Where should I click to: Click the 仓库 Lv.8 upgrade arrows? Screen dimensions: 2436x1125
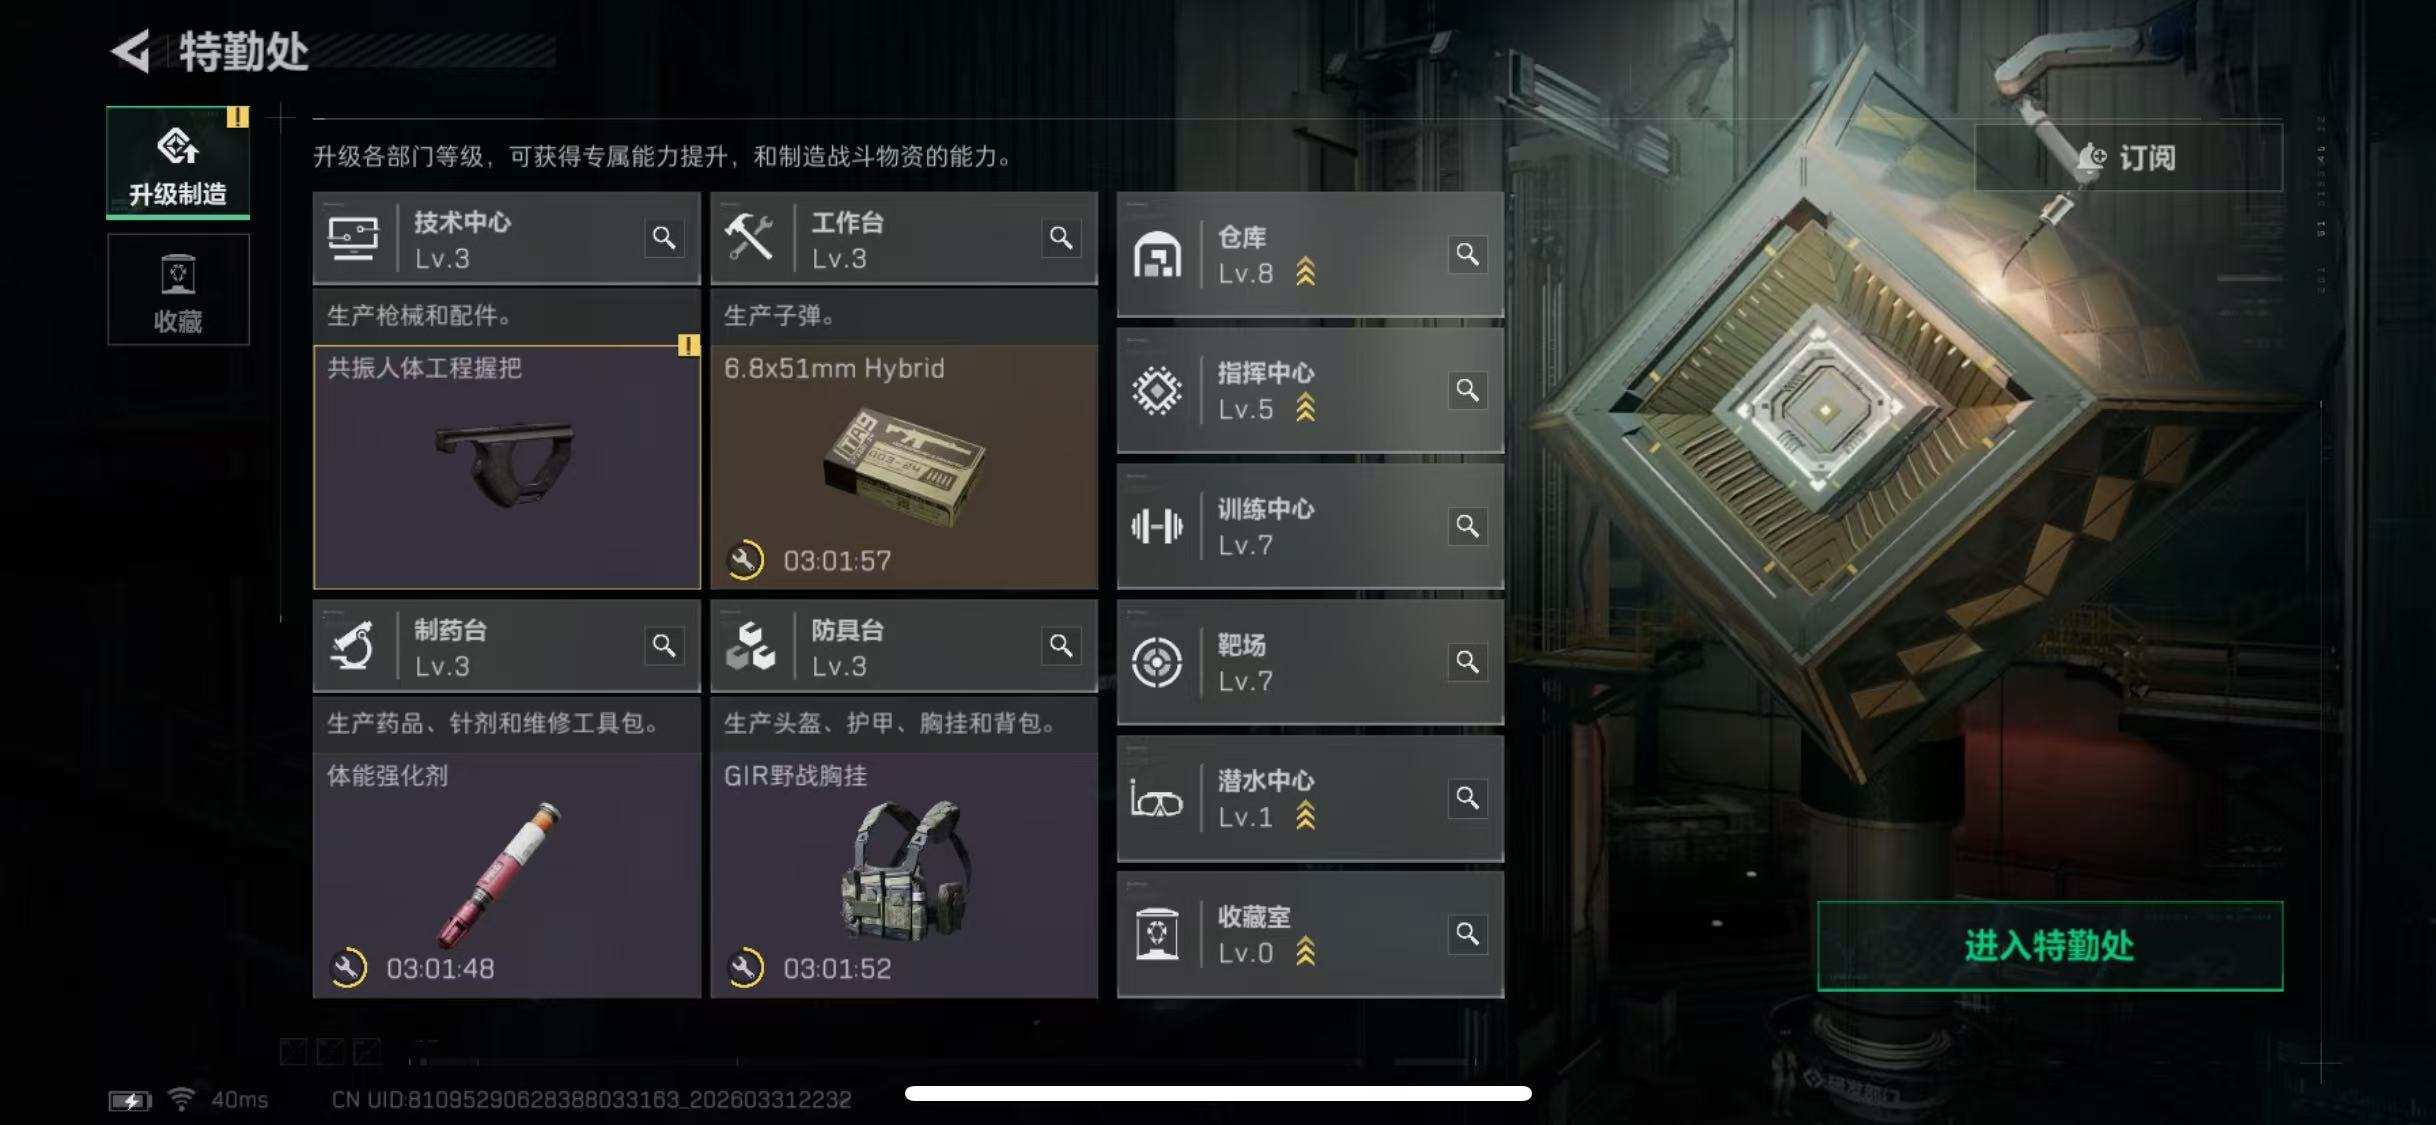[1306, 272]
